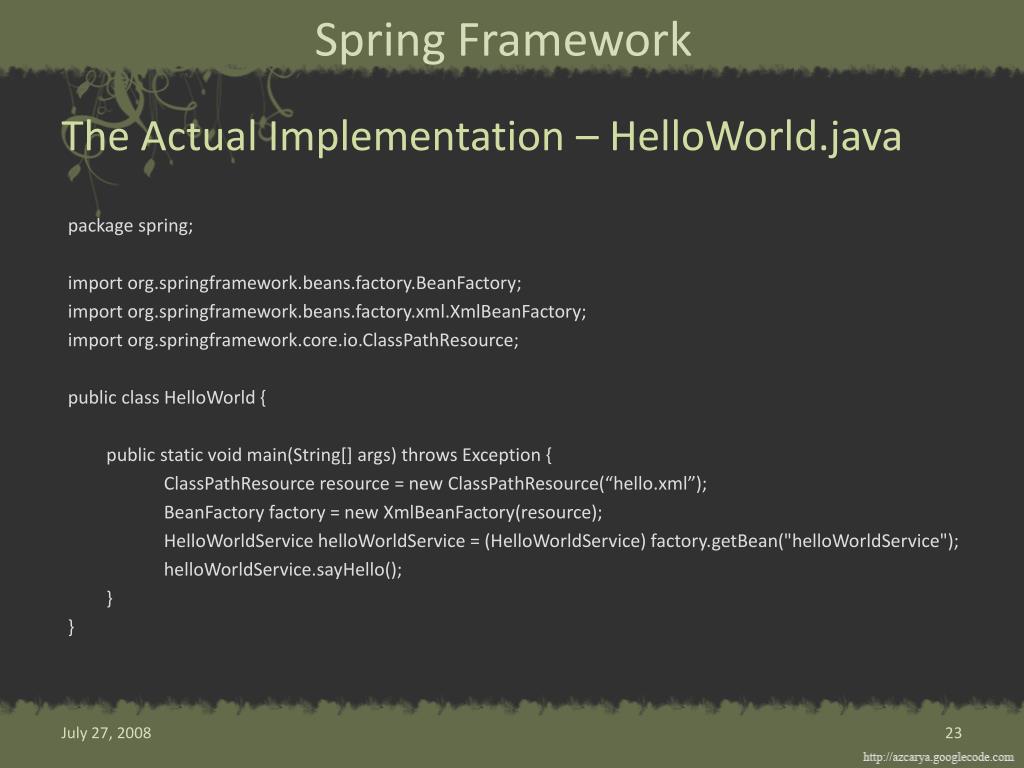This screenshot has height=768, width=1024.
Task: Click the "(HelloWorldService)" cast in the code
Action: point(565,541)
